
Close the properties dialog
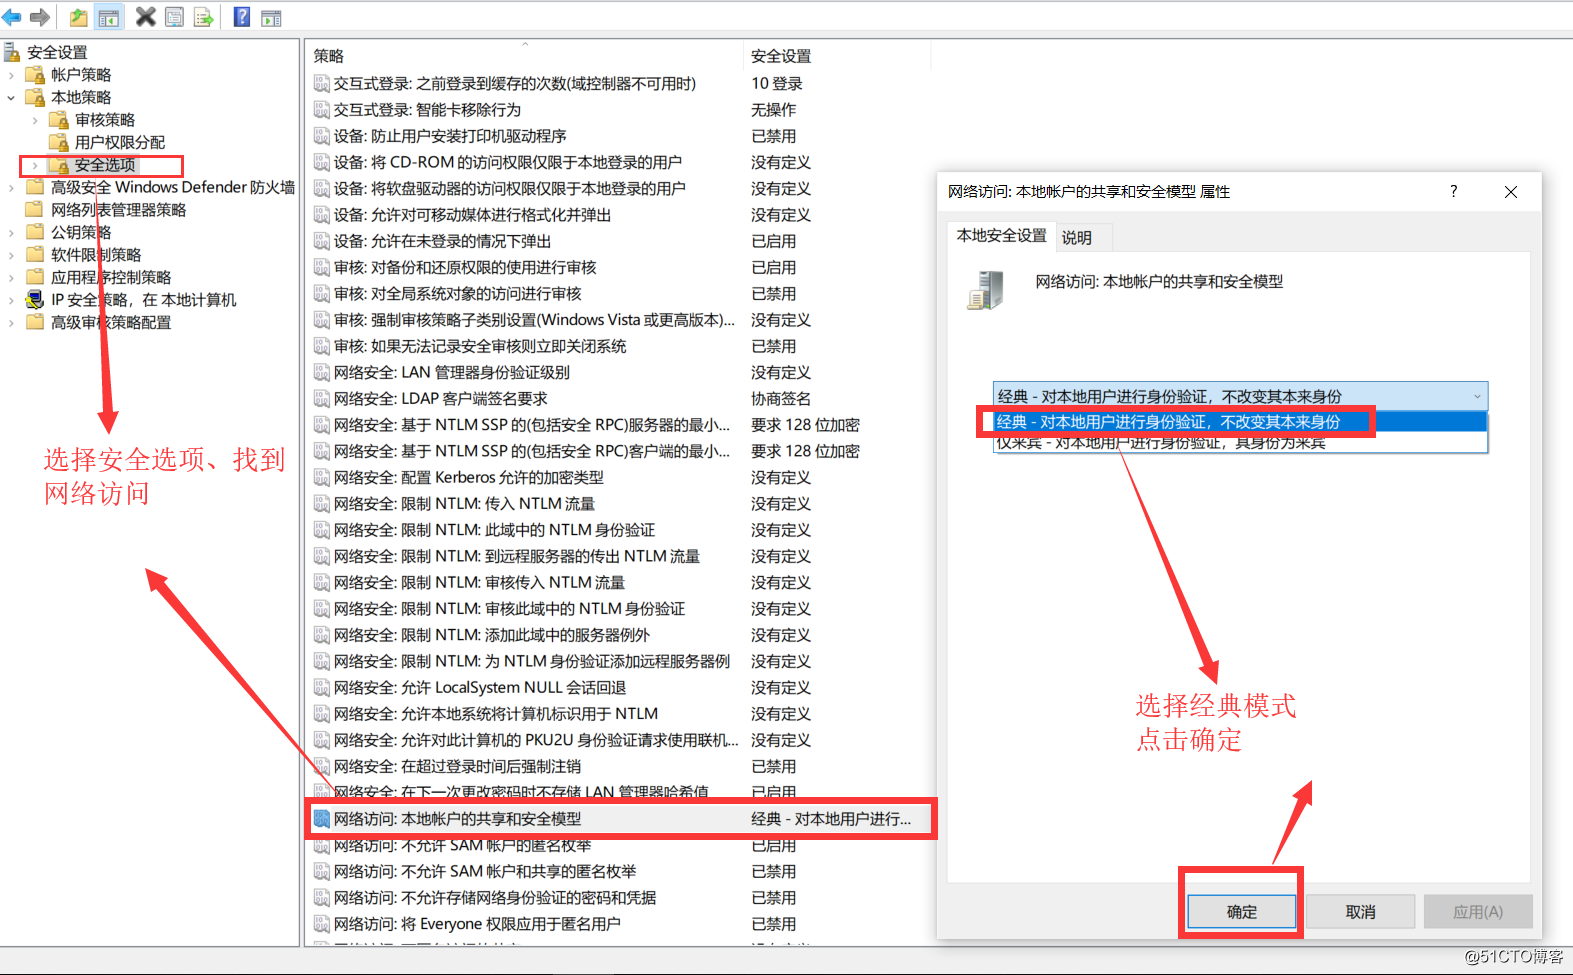1511,192
